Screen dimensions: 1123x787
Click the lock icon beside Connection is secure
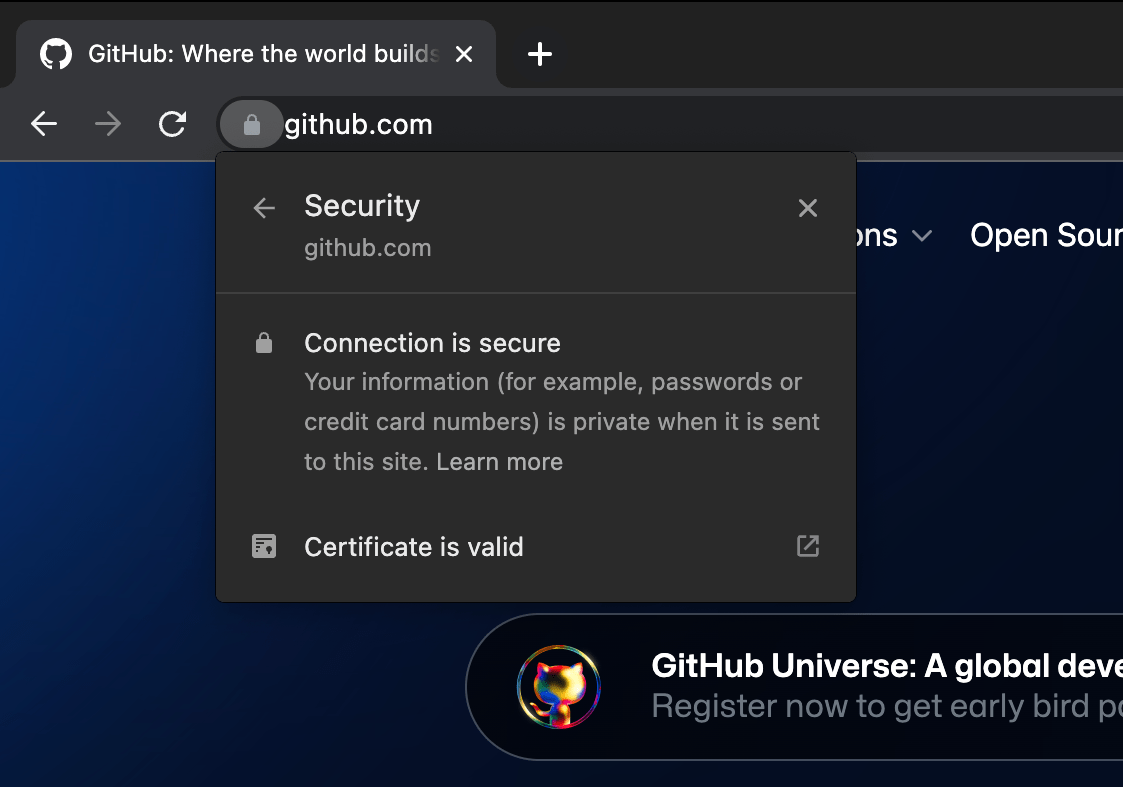[264, 342]
